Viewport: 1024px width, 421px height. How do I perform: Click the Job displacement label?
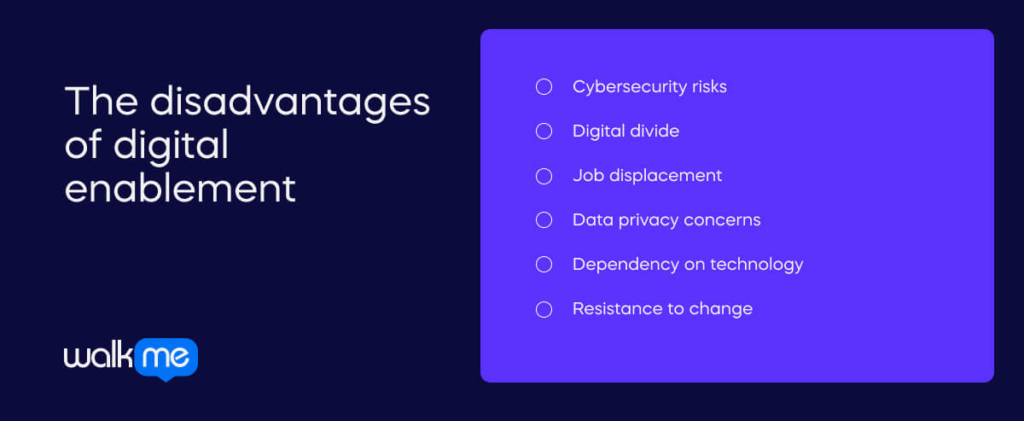(x=646, y=176)
